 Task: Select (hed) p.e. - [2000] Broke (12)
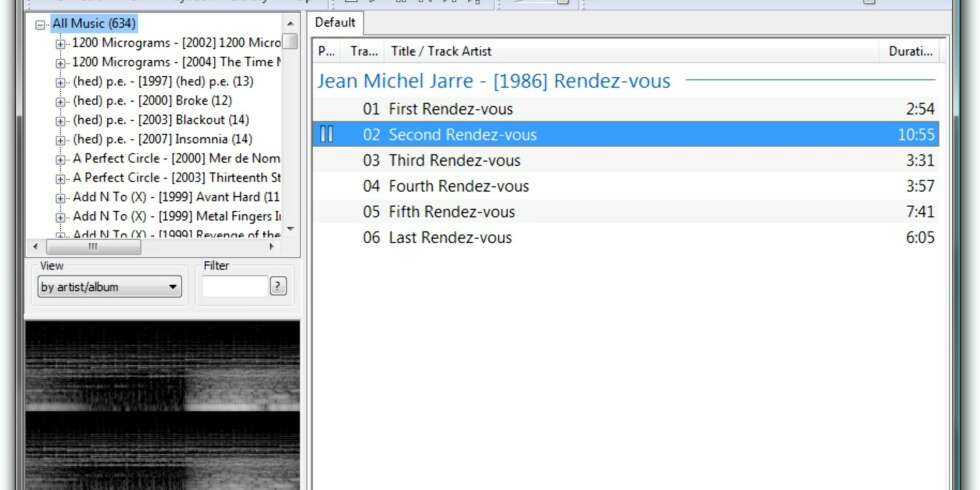click(x=152, y=101)
